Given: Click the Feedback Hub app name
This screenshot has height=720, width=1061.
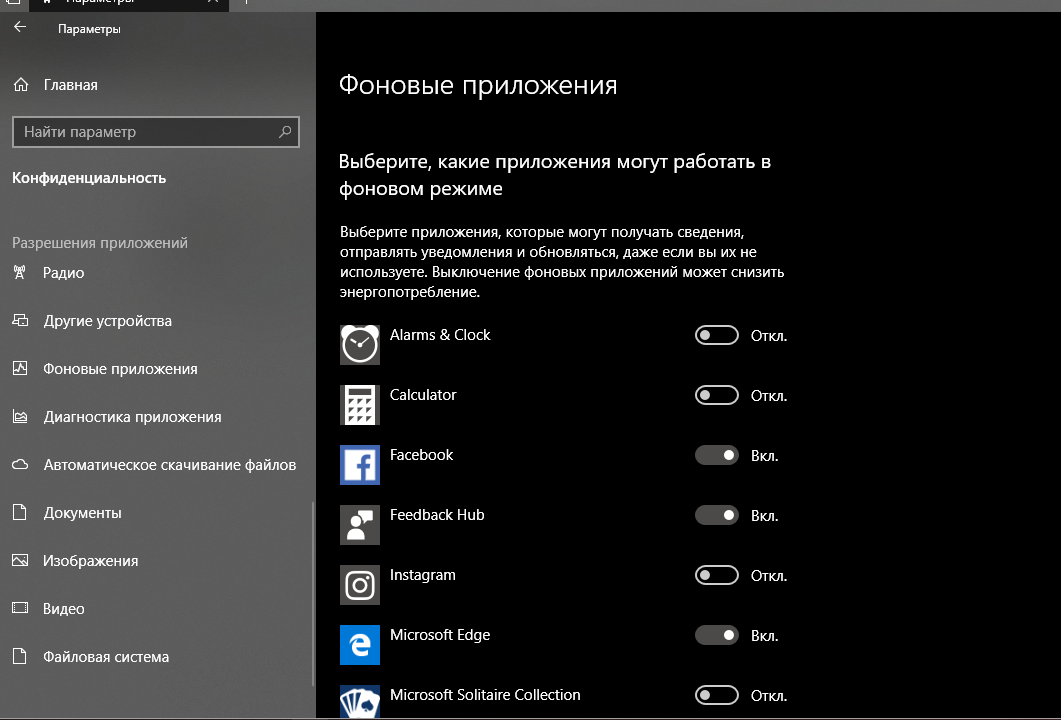Looking at the screenshot, I should 437,515.
